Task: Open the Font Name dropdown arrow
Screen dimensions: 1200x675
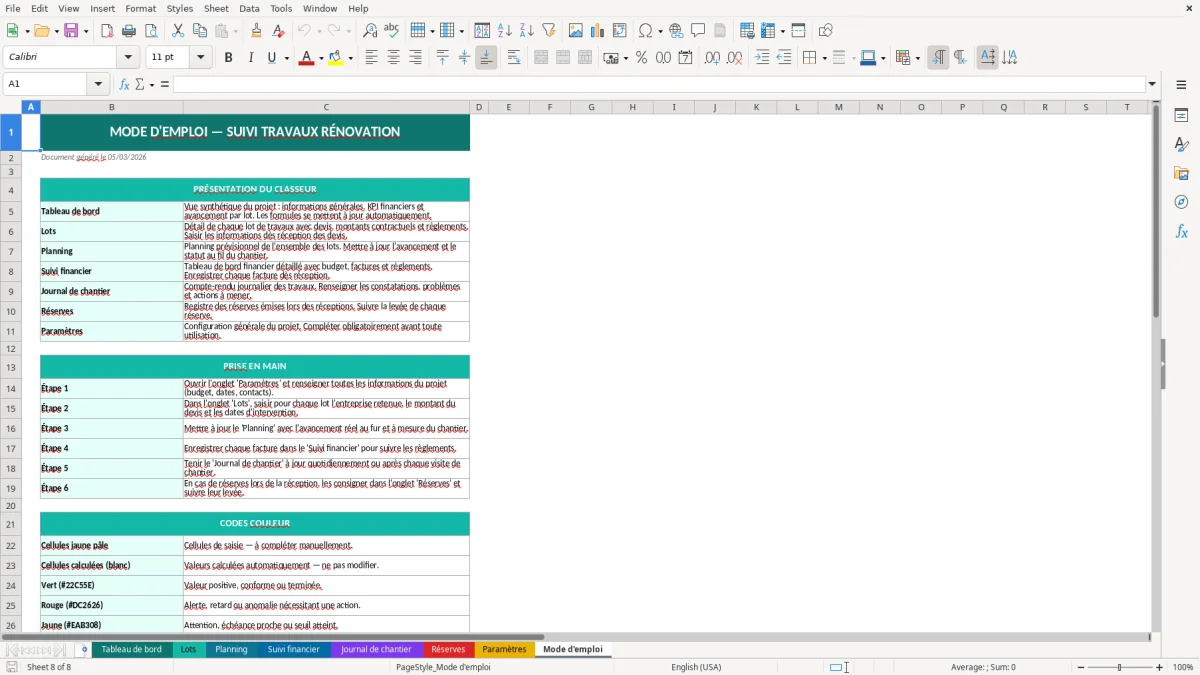Action: [127, 58]
